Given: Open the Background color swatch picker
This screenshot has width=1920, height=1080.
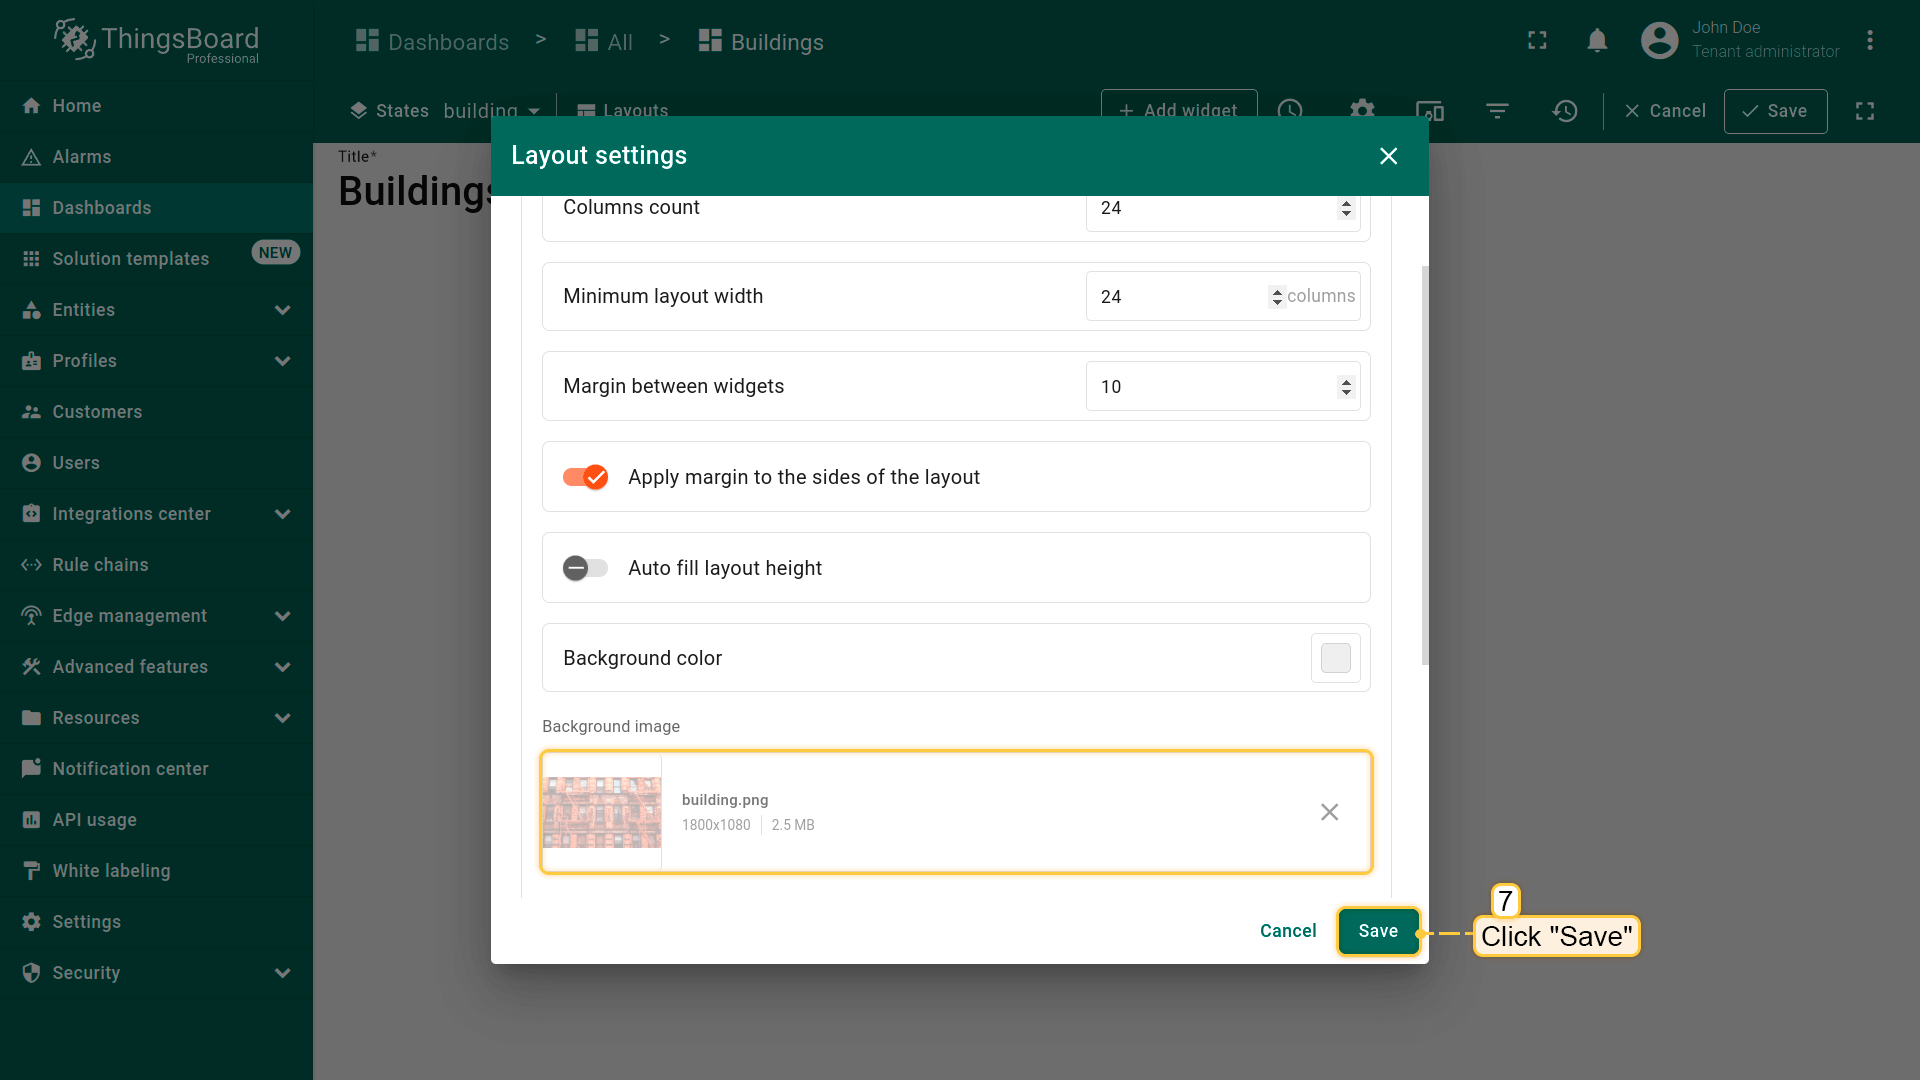Looking at the screenshot, I should 1335,658.
